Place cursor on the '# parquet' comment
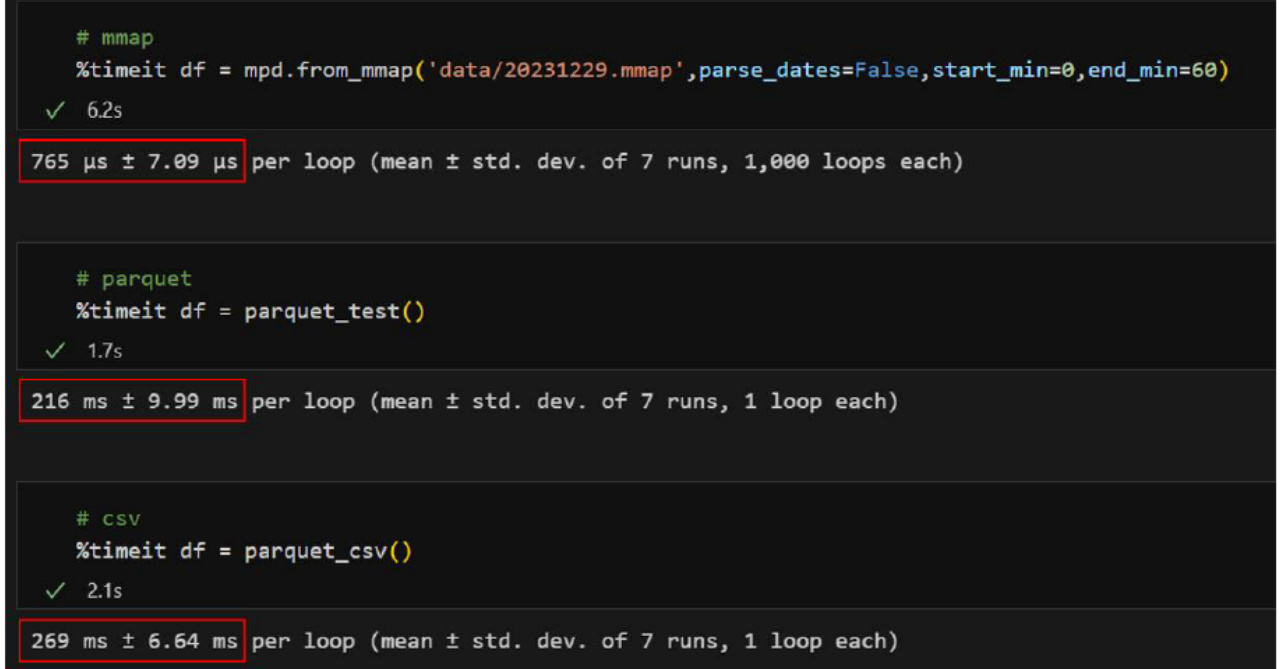This screenshot has height=669, width=1284. point(134,279)
